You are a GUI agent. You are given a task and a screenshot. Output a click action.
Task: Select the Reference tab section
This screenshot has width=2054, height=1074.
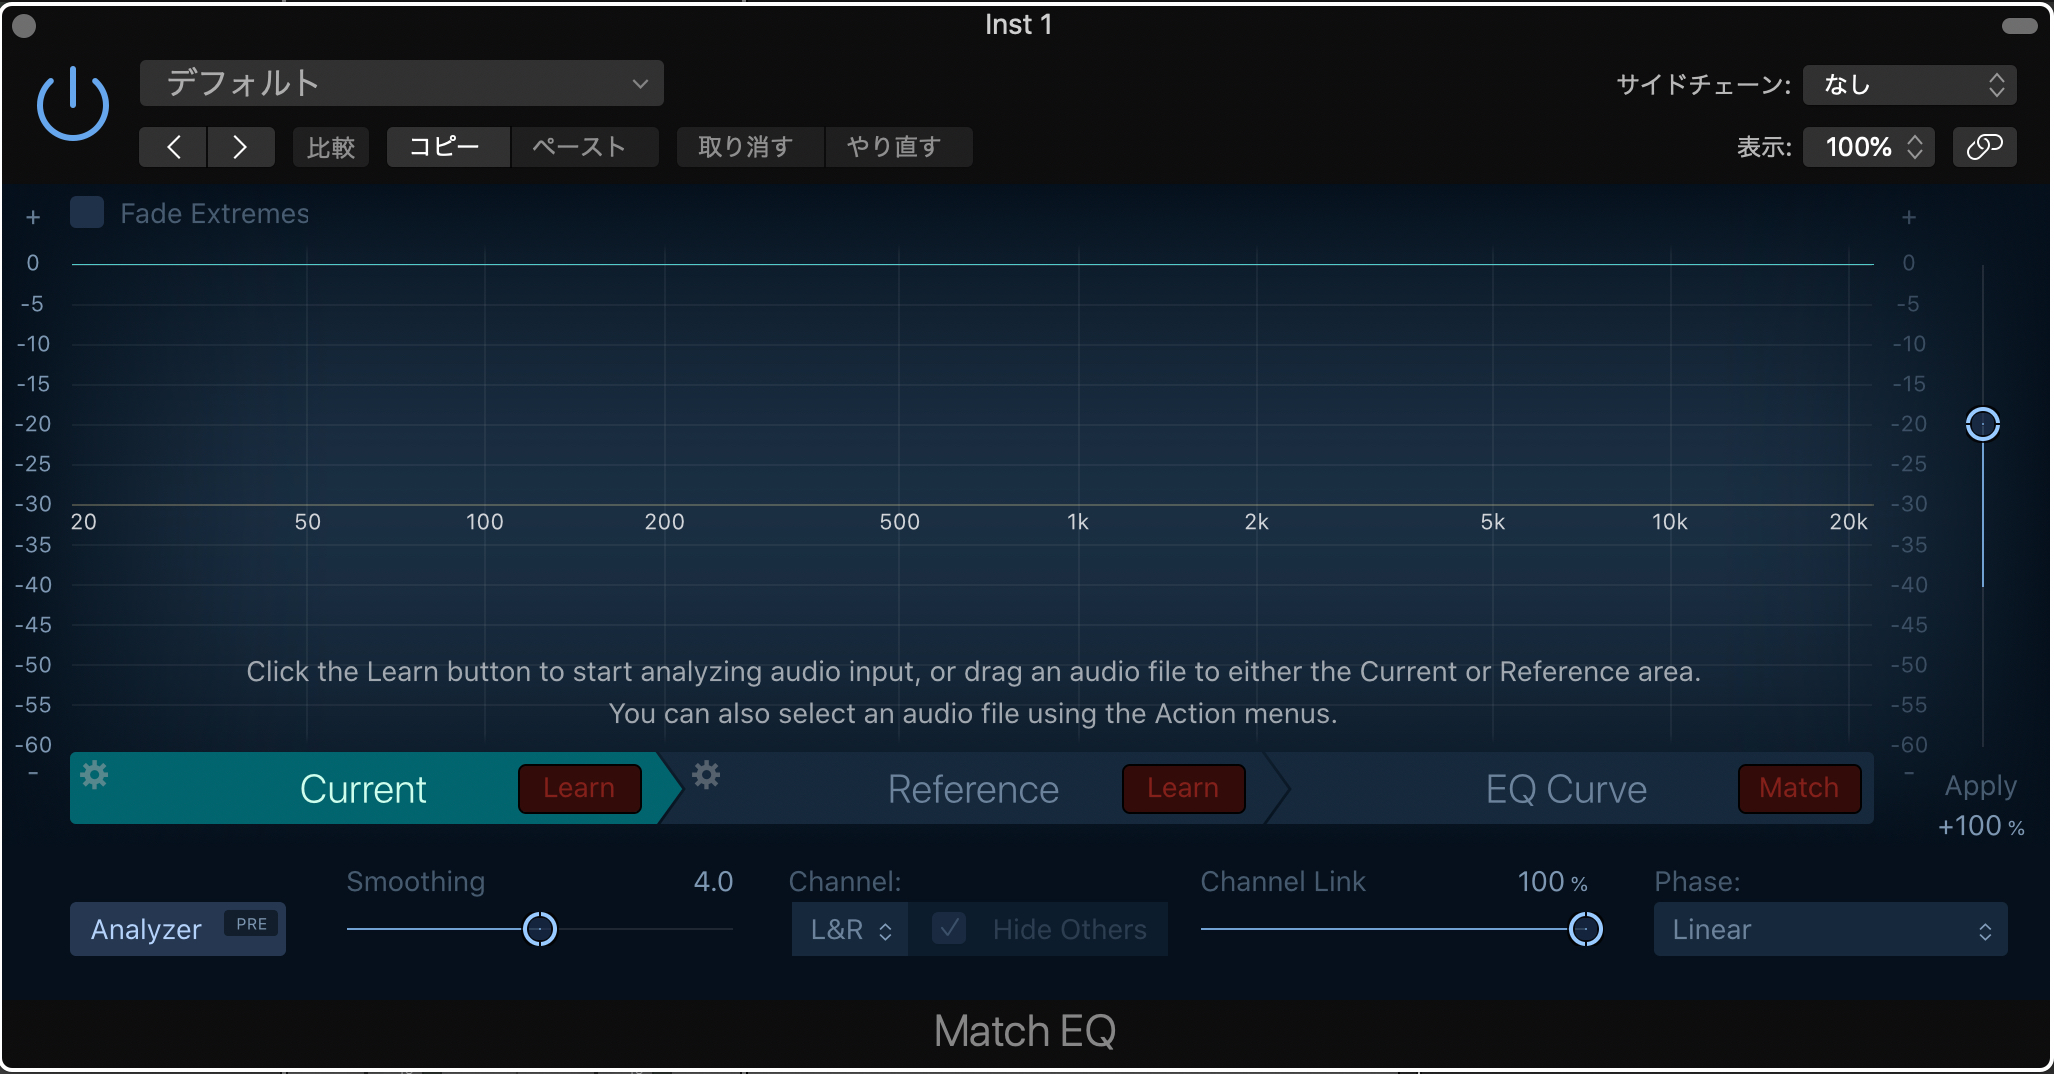(972, 789)
